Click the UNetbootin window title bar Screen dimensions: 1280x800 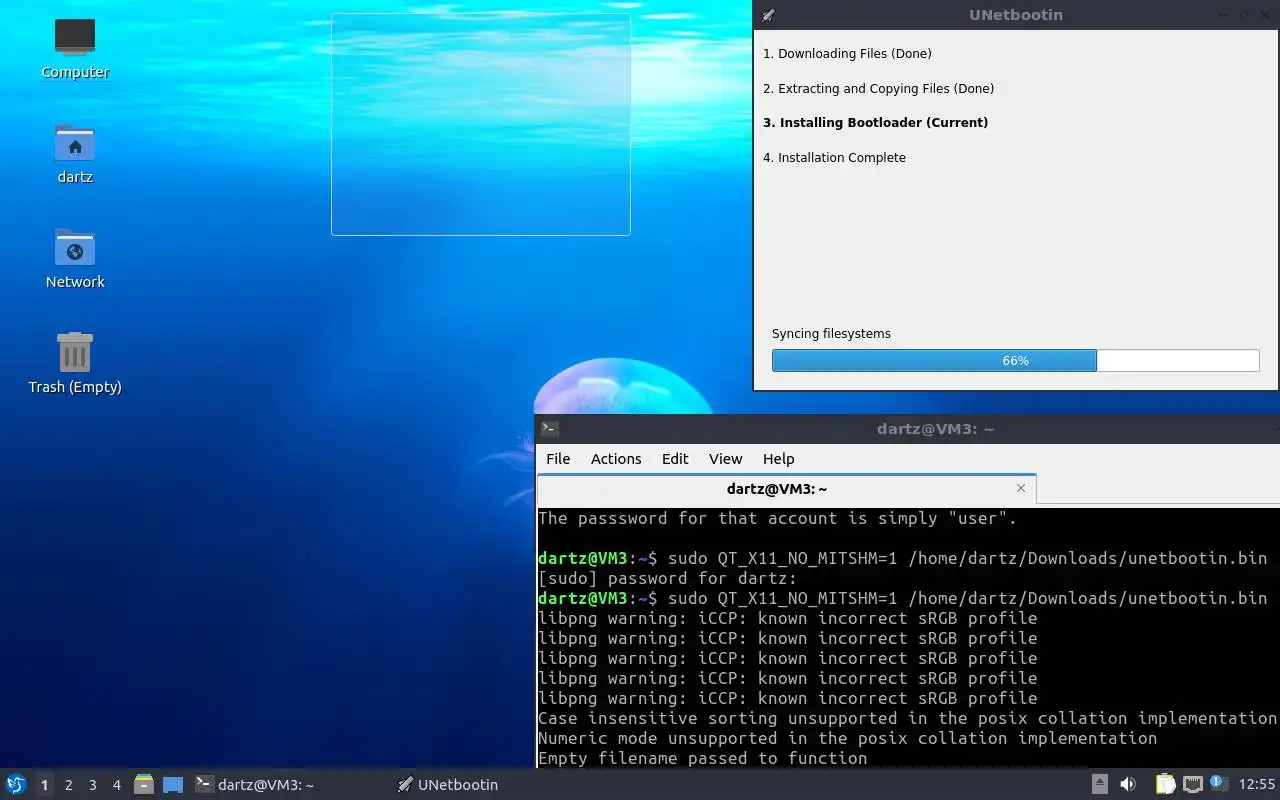point(1015,15)
